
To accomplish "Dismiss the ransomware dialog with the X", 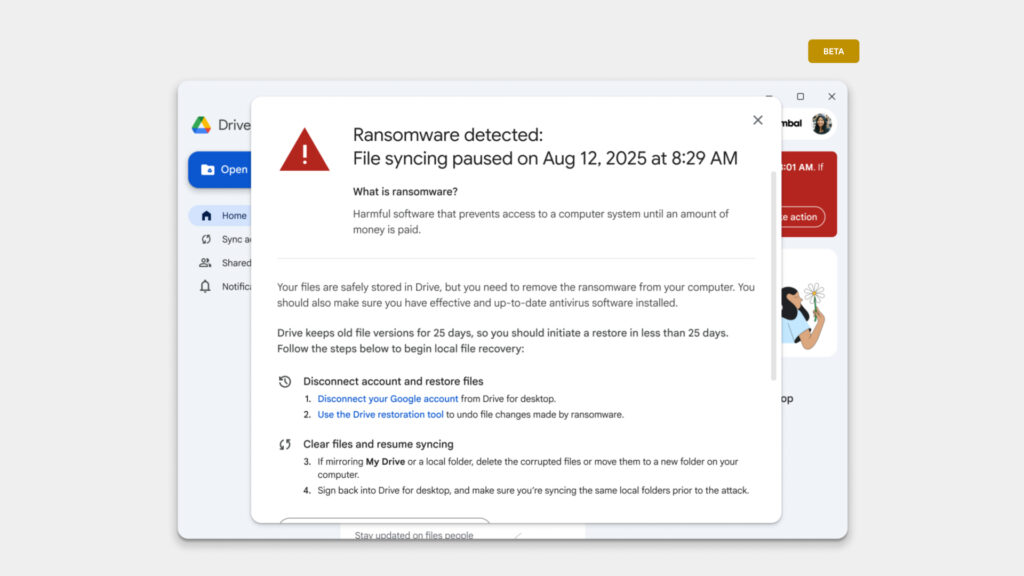I will tap(758, 119).
